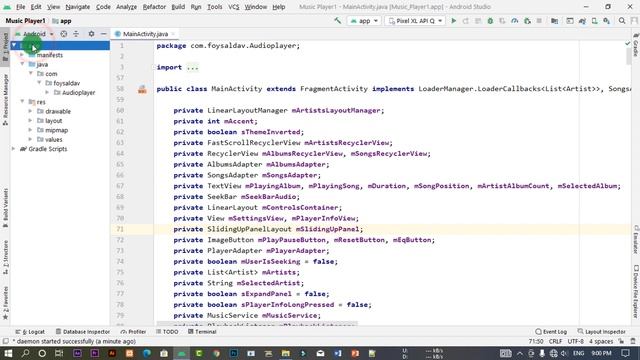This screenshot has height=360, width=640.
Task: Click the override gutter icon on line 58
Action: (142, 89)
